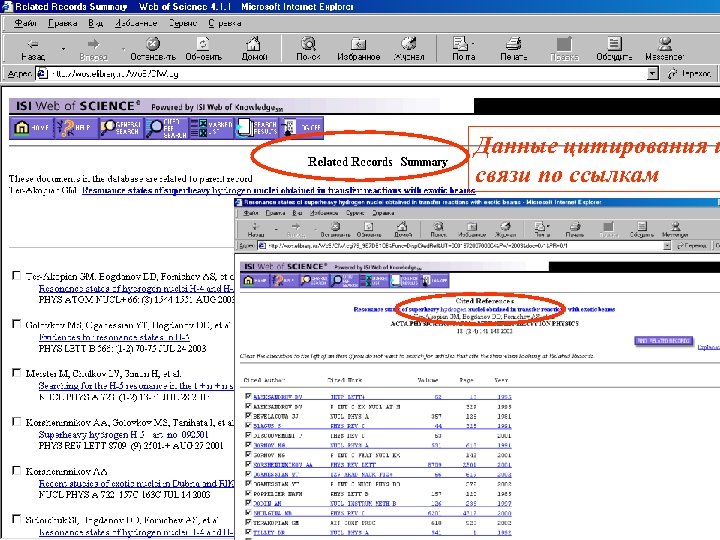Screen dimensions: 720x540
Task: Open the parent record link Resonance states of superheavy hydrogen nuclei
Action: (x=279, y=190)
